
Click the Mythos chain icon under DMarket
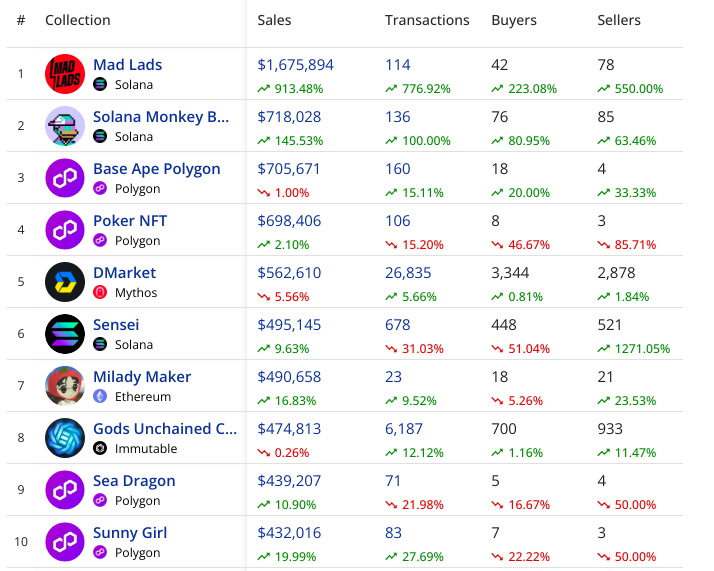(x=100, y=292)
